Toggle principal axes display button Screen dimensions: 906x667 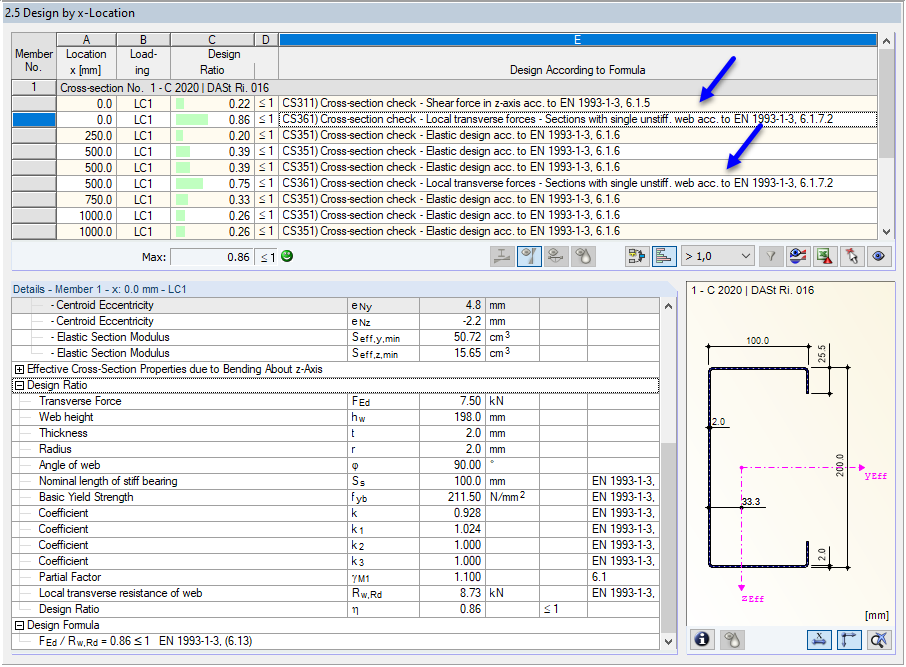849,640
